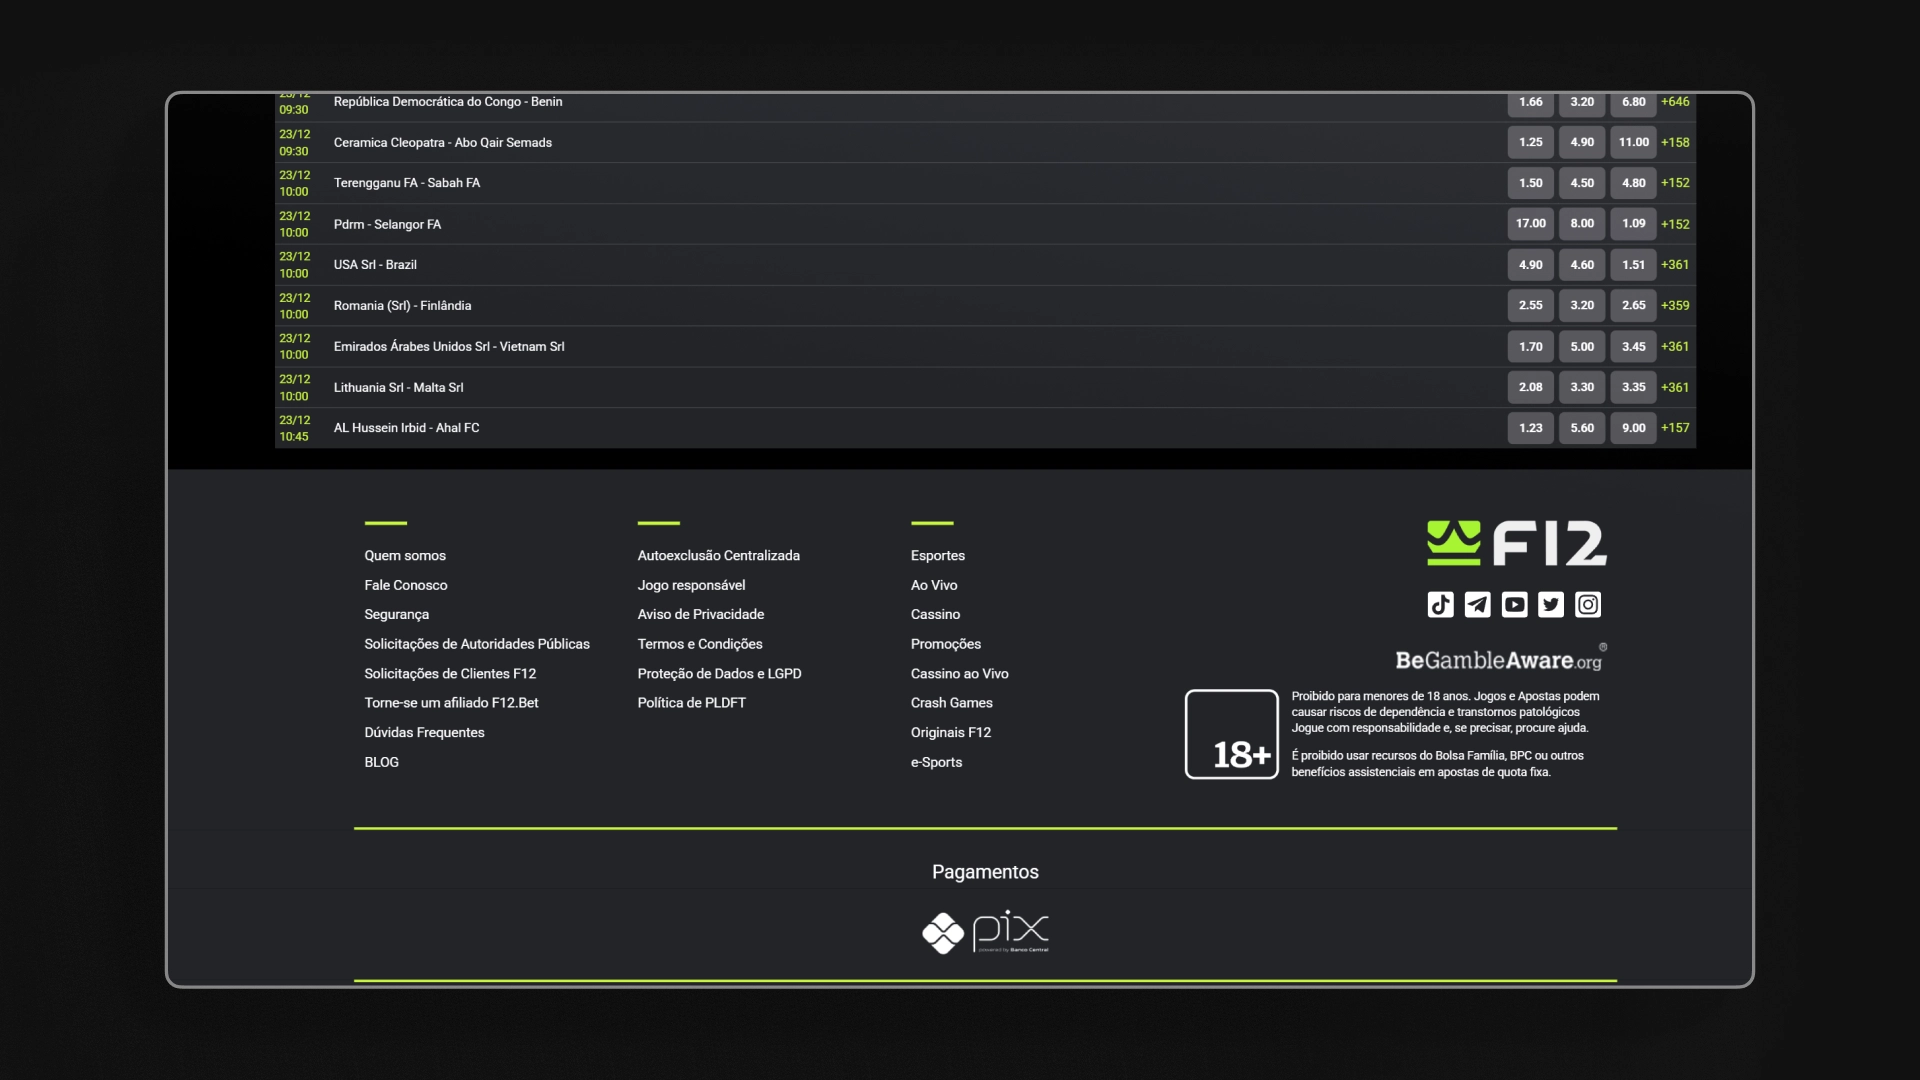Image resolution: width=1920 pixels, height=1080 pixels.
Task: Click the 18+ age restriction badge
Action: pos(1231,734)
